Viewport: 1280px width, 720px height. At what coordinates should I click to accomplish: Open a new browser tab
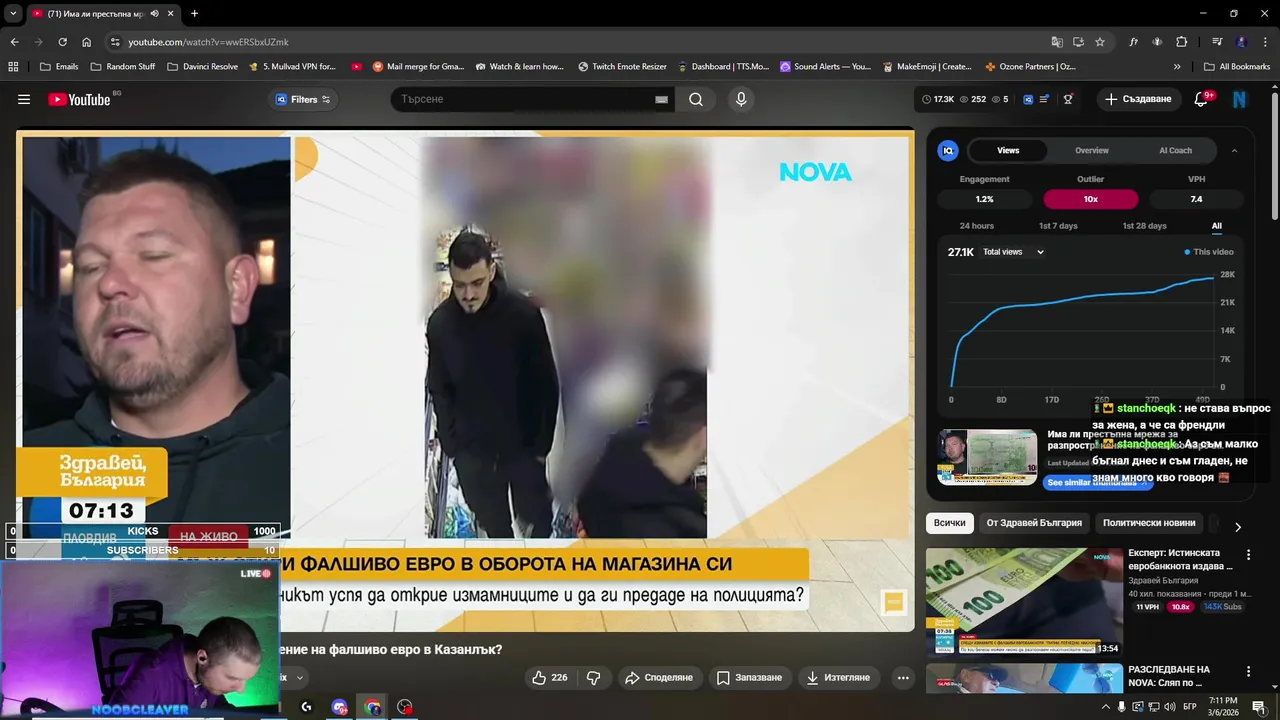(x=194, y=14)
